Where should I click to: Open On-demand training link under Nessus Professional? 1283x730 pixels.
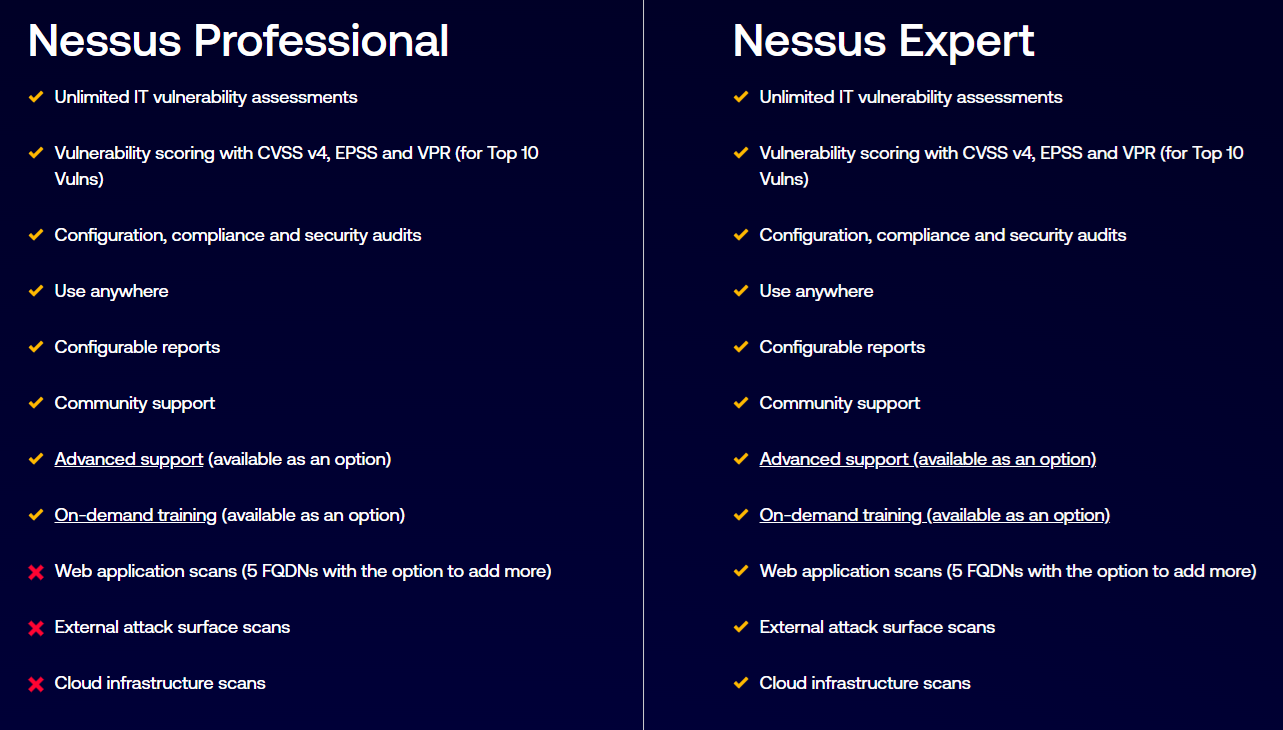pyautogui.click(x=136, y=515)
